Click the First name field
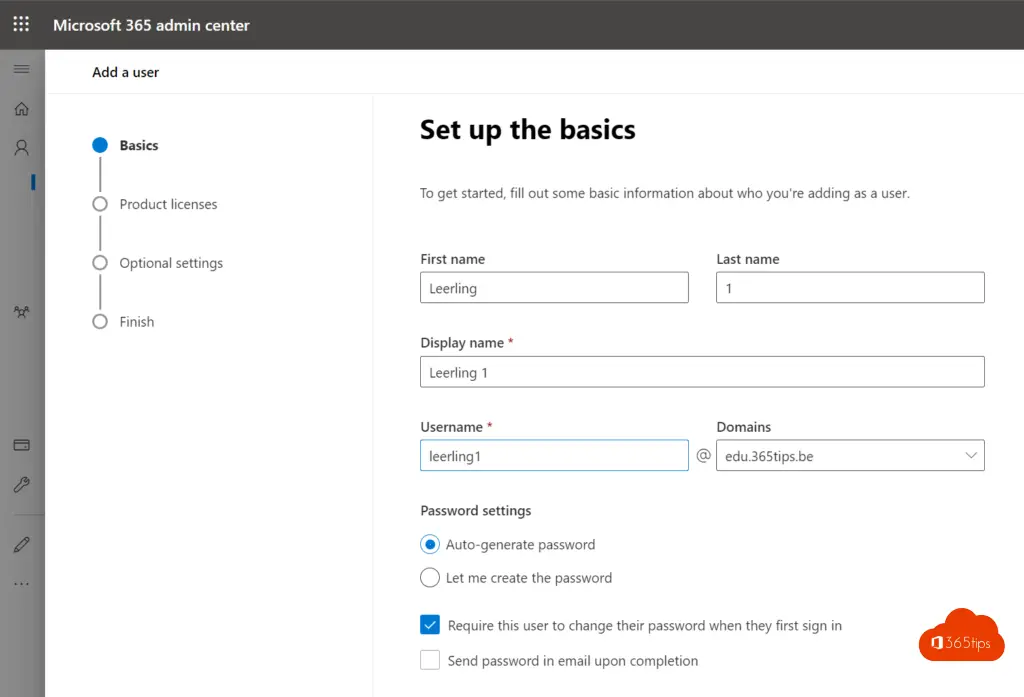Screen dimensions: 1024x697 tap(554, 287)
